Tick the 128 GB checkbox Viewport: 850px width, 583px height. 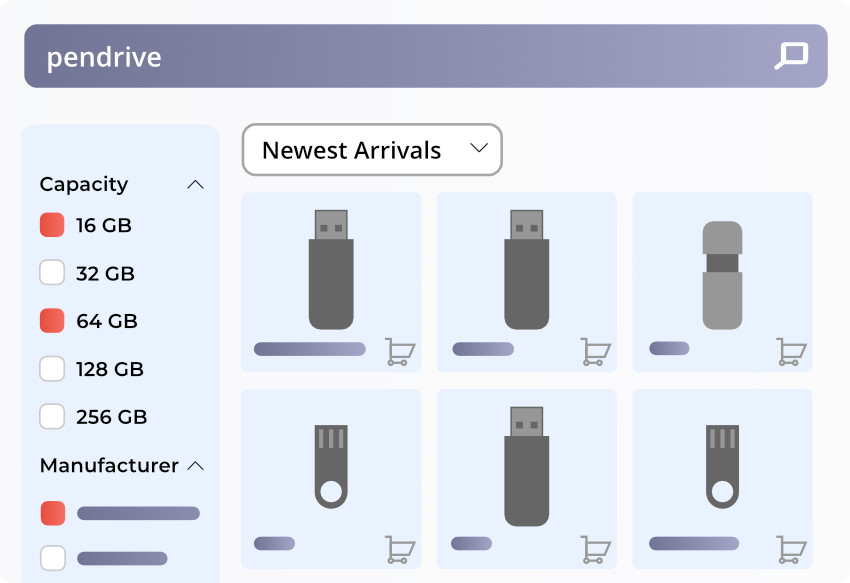point(52,369)
